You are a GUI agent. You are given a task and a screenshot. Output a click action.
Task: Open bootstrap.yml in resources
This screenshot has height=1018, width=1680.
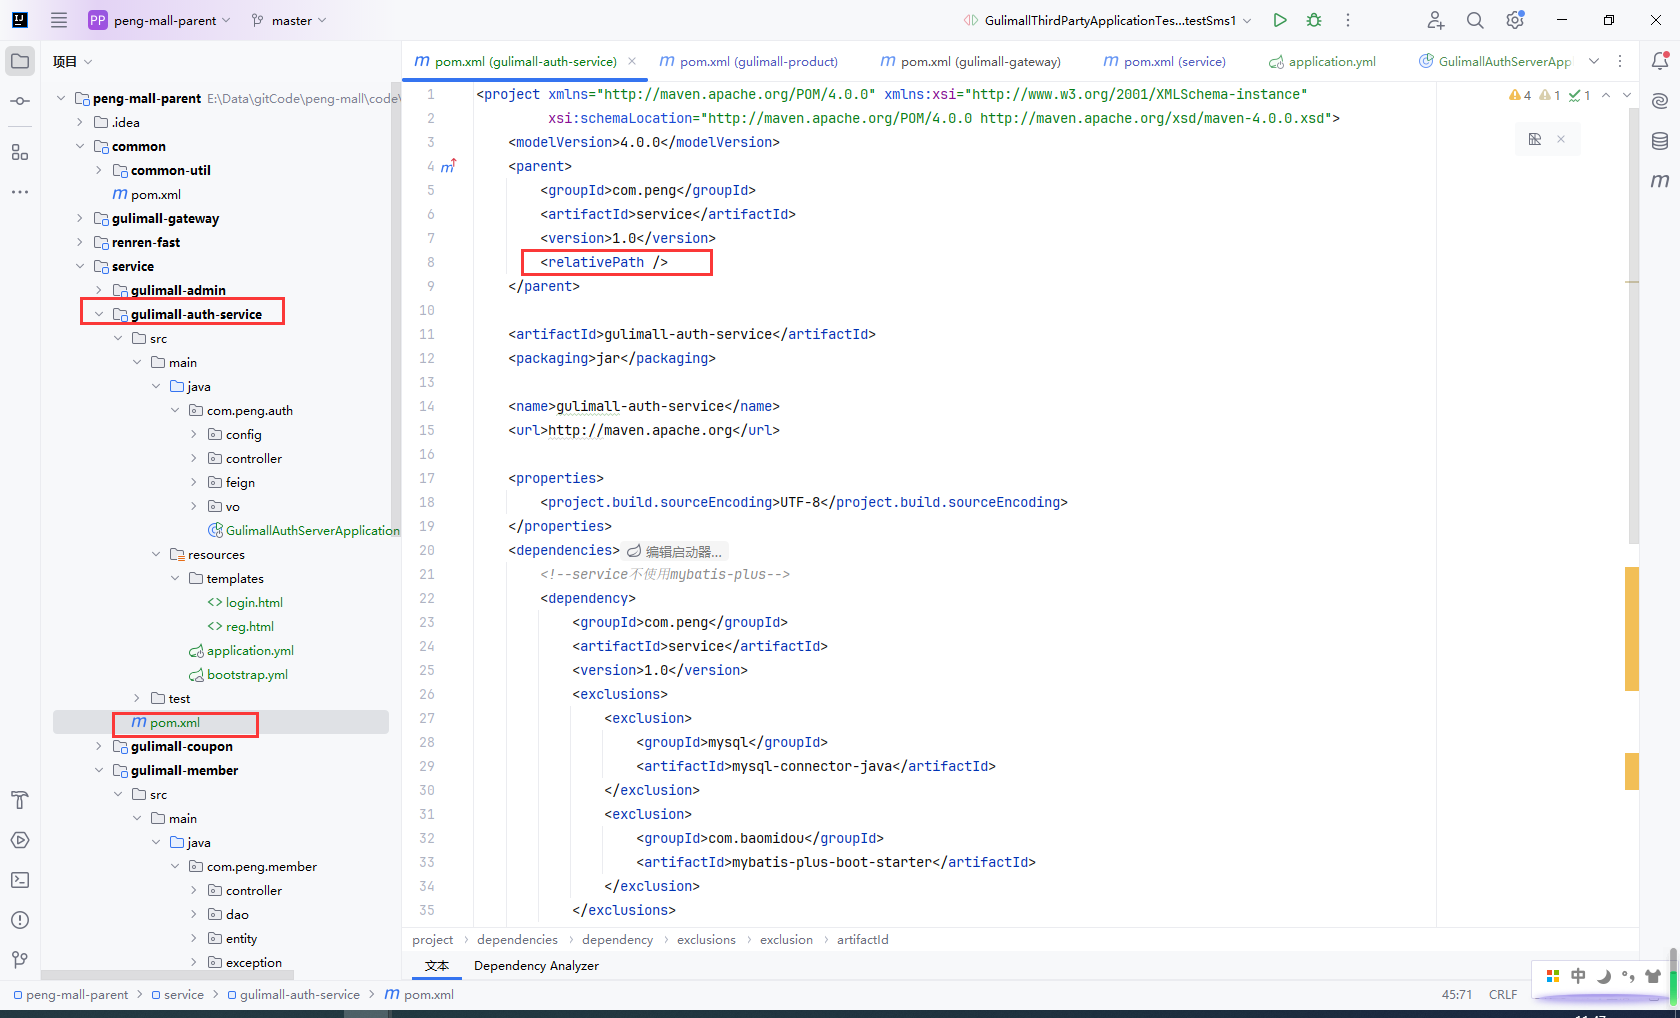238,674
